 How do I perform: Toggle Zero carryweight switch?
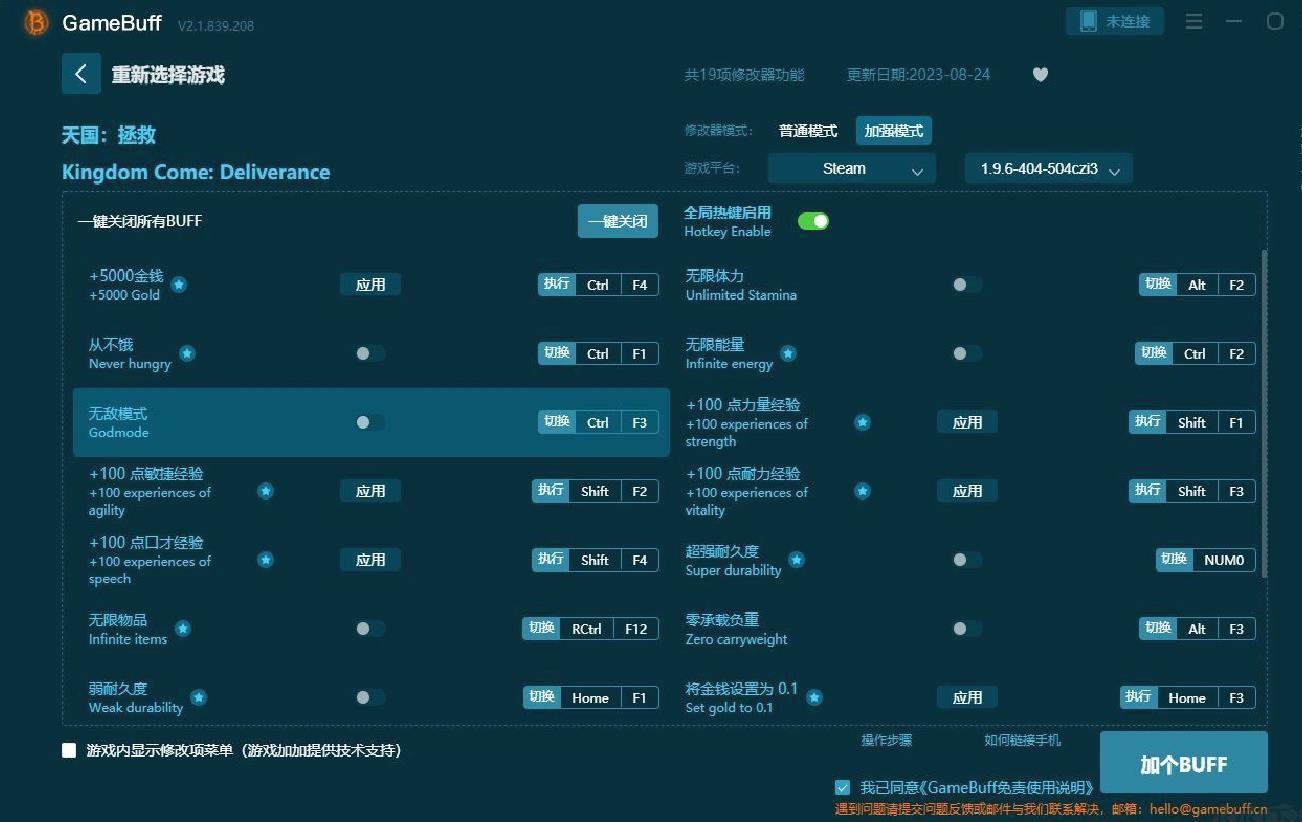(966, 628)
